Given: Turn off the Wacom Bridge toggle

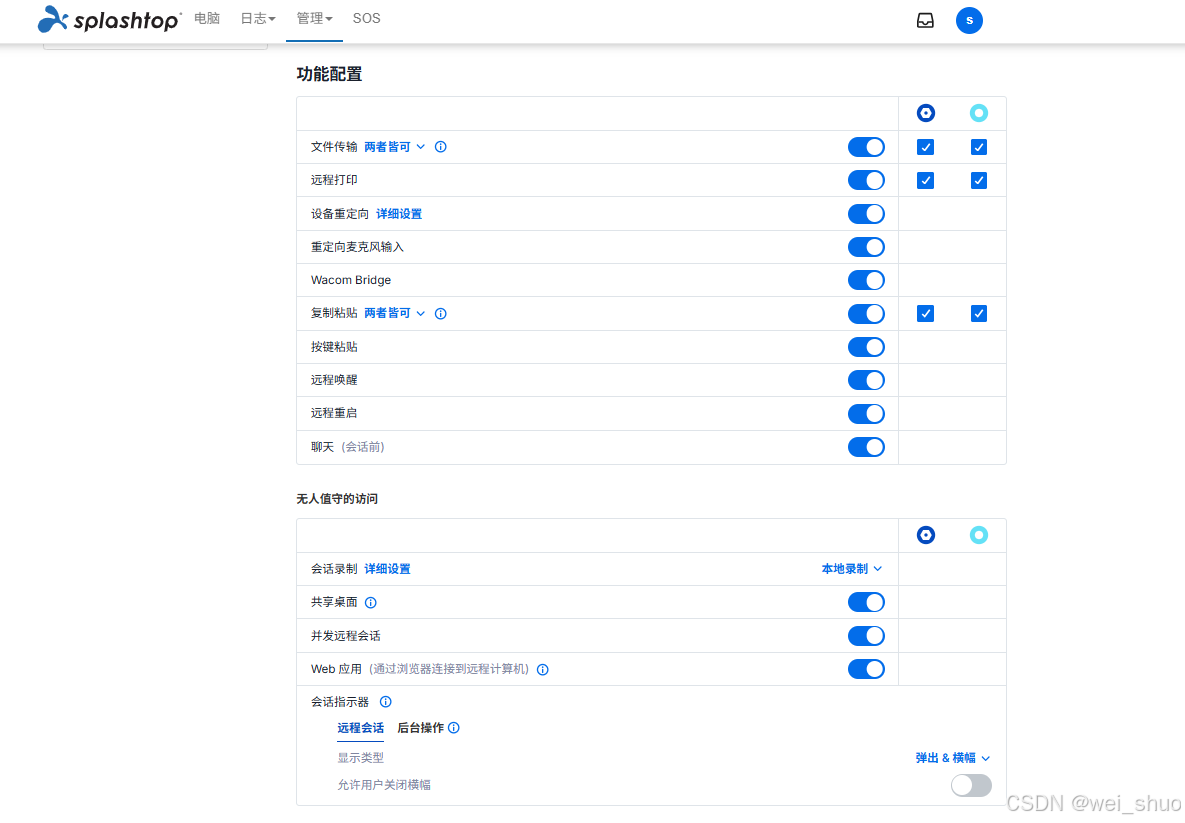Looking at the screenshot, I should [x=866, y=280].
